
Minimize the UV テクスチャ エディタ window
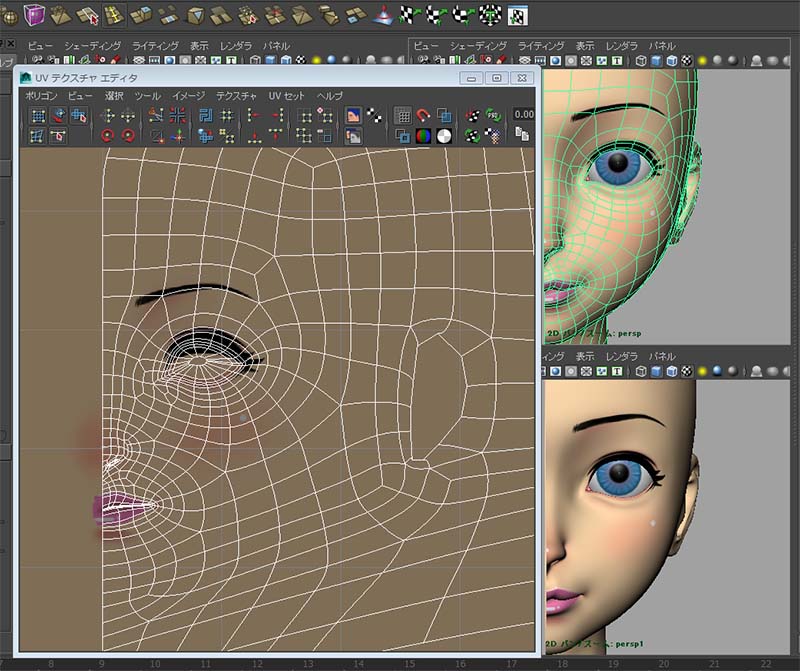(x=471, y=78)
